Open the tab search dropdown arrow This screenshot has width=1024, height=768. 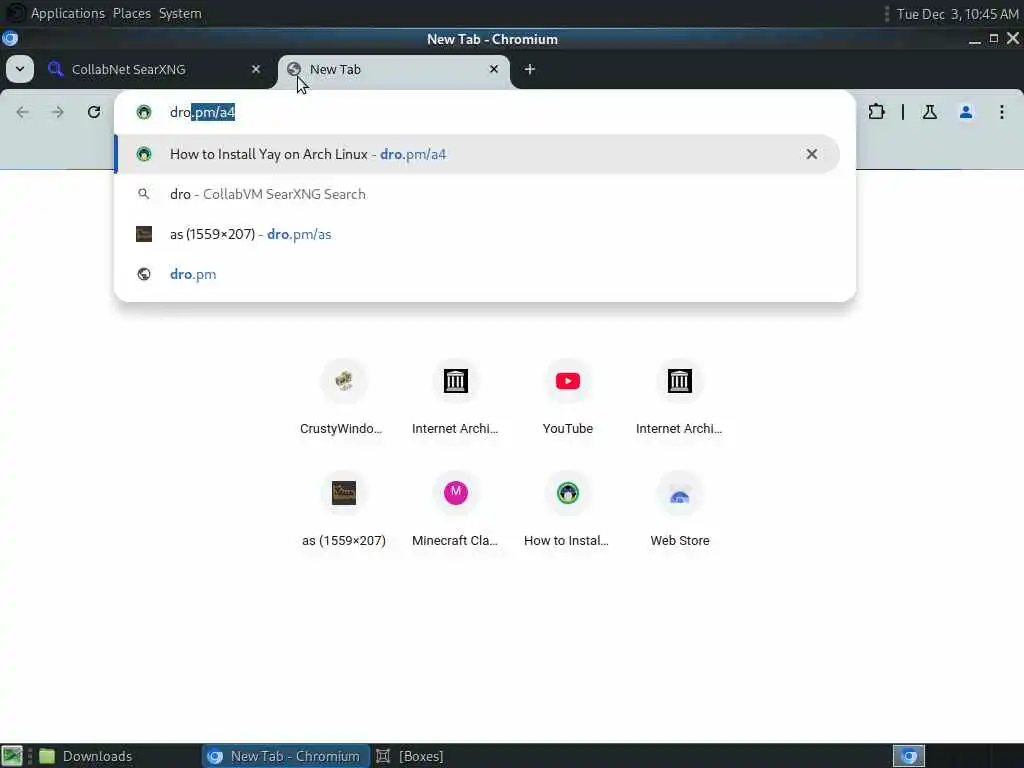click(x=20, y=69)
